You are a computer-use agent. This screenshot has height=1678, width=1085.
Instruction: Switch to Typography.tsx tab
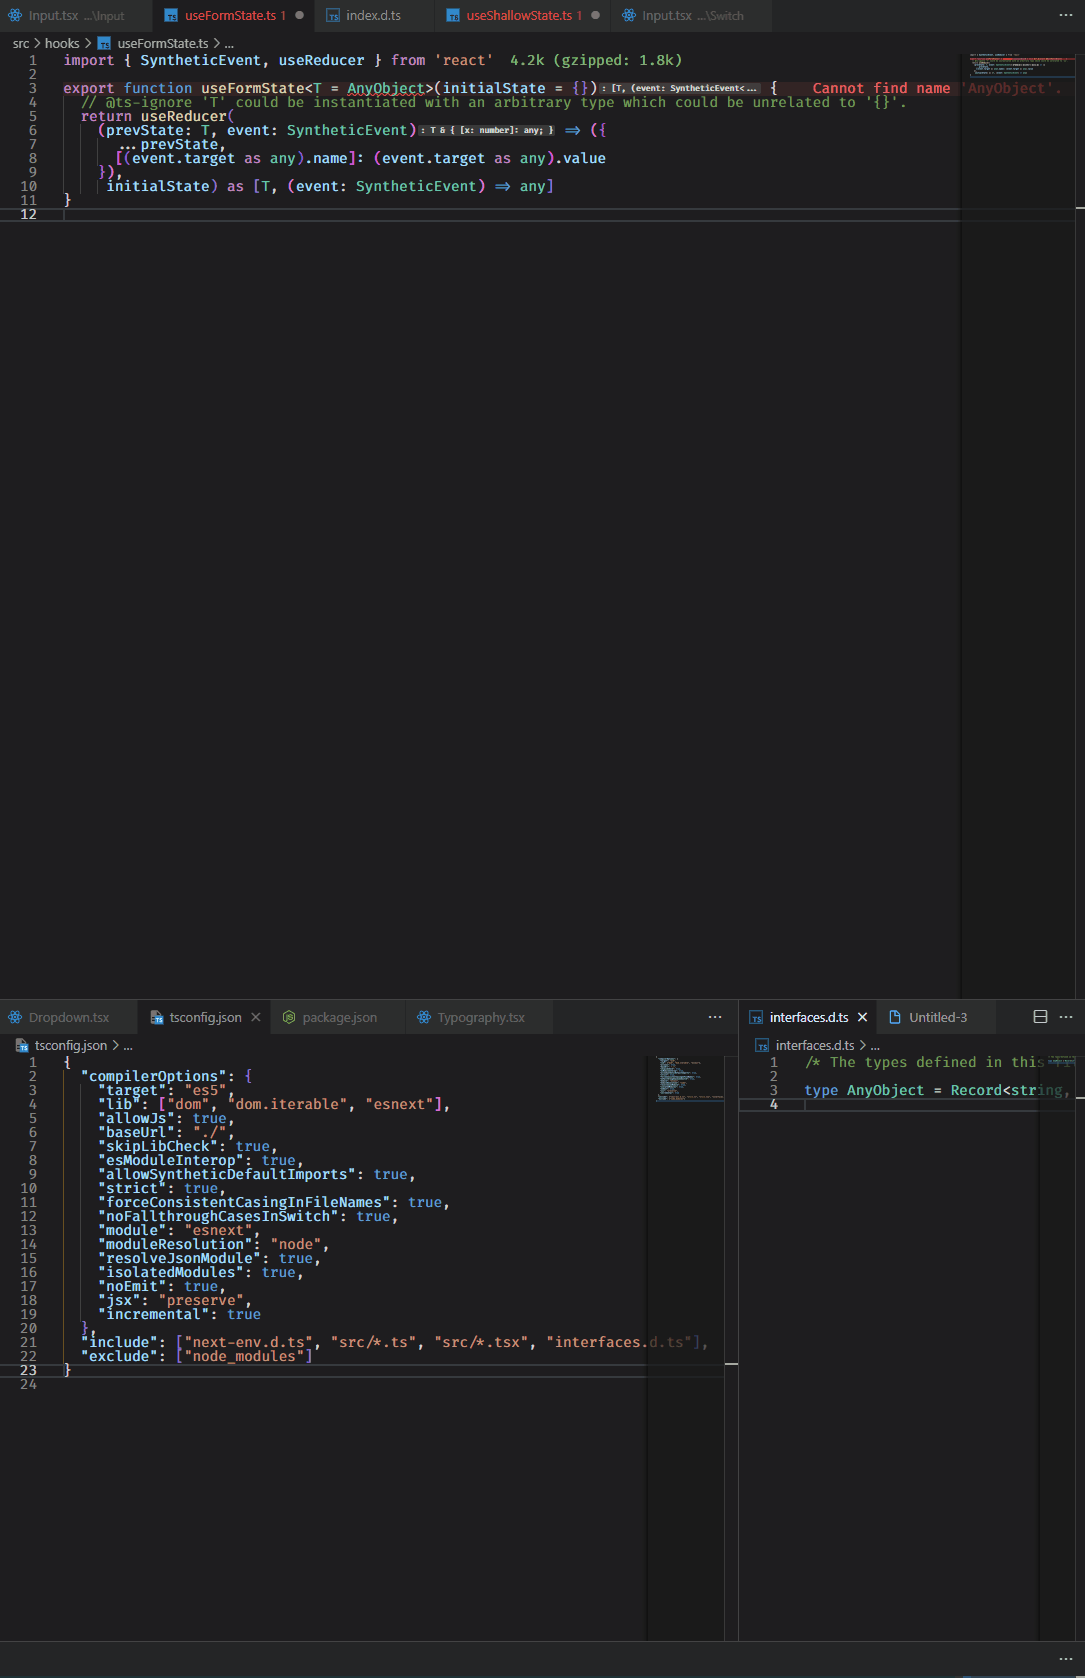click(x=480, y=1017)
